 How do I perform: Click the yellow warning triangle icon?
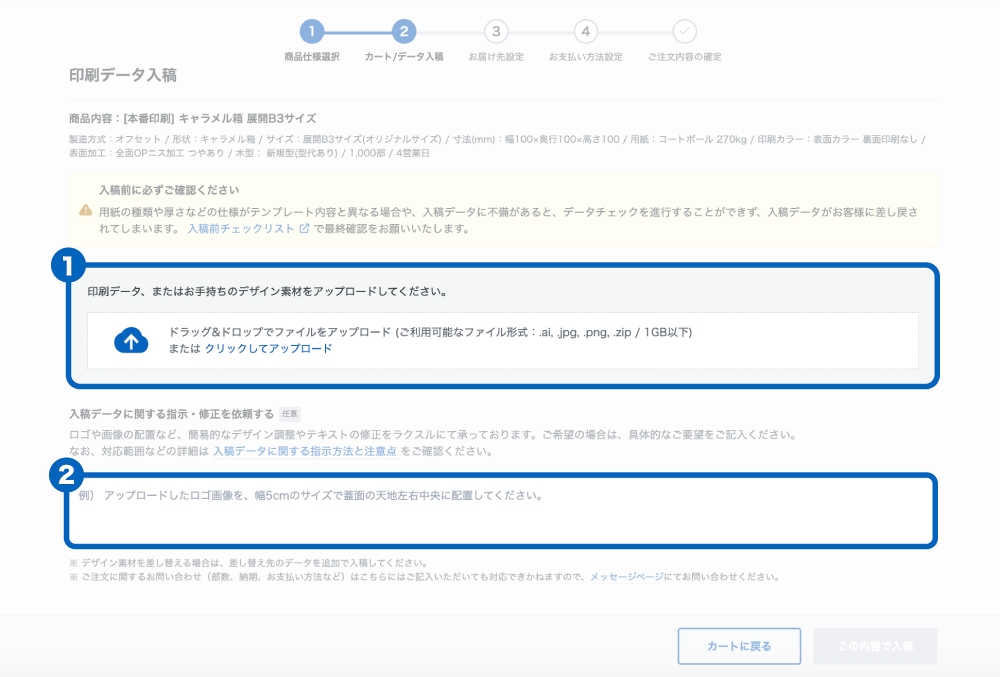[85, 210]
